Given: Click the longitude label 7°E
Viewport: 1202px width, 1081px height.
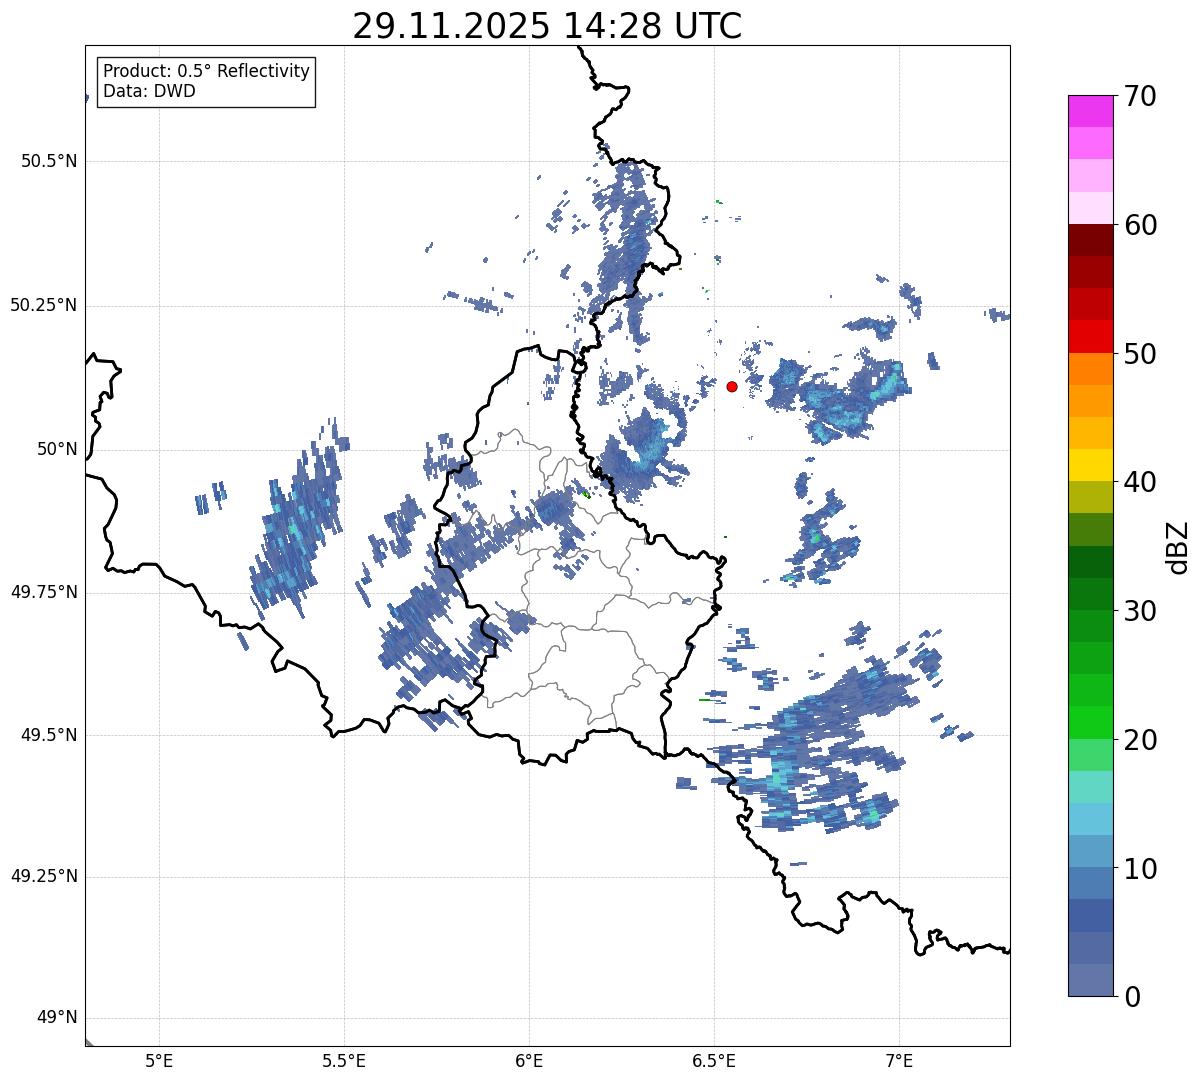Looking at the screenshot, I should tap(900, 1061).
